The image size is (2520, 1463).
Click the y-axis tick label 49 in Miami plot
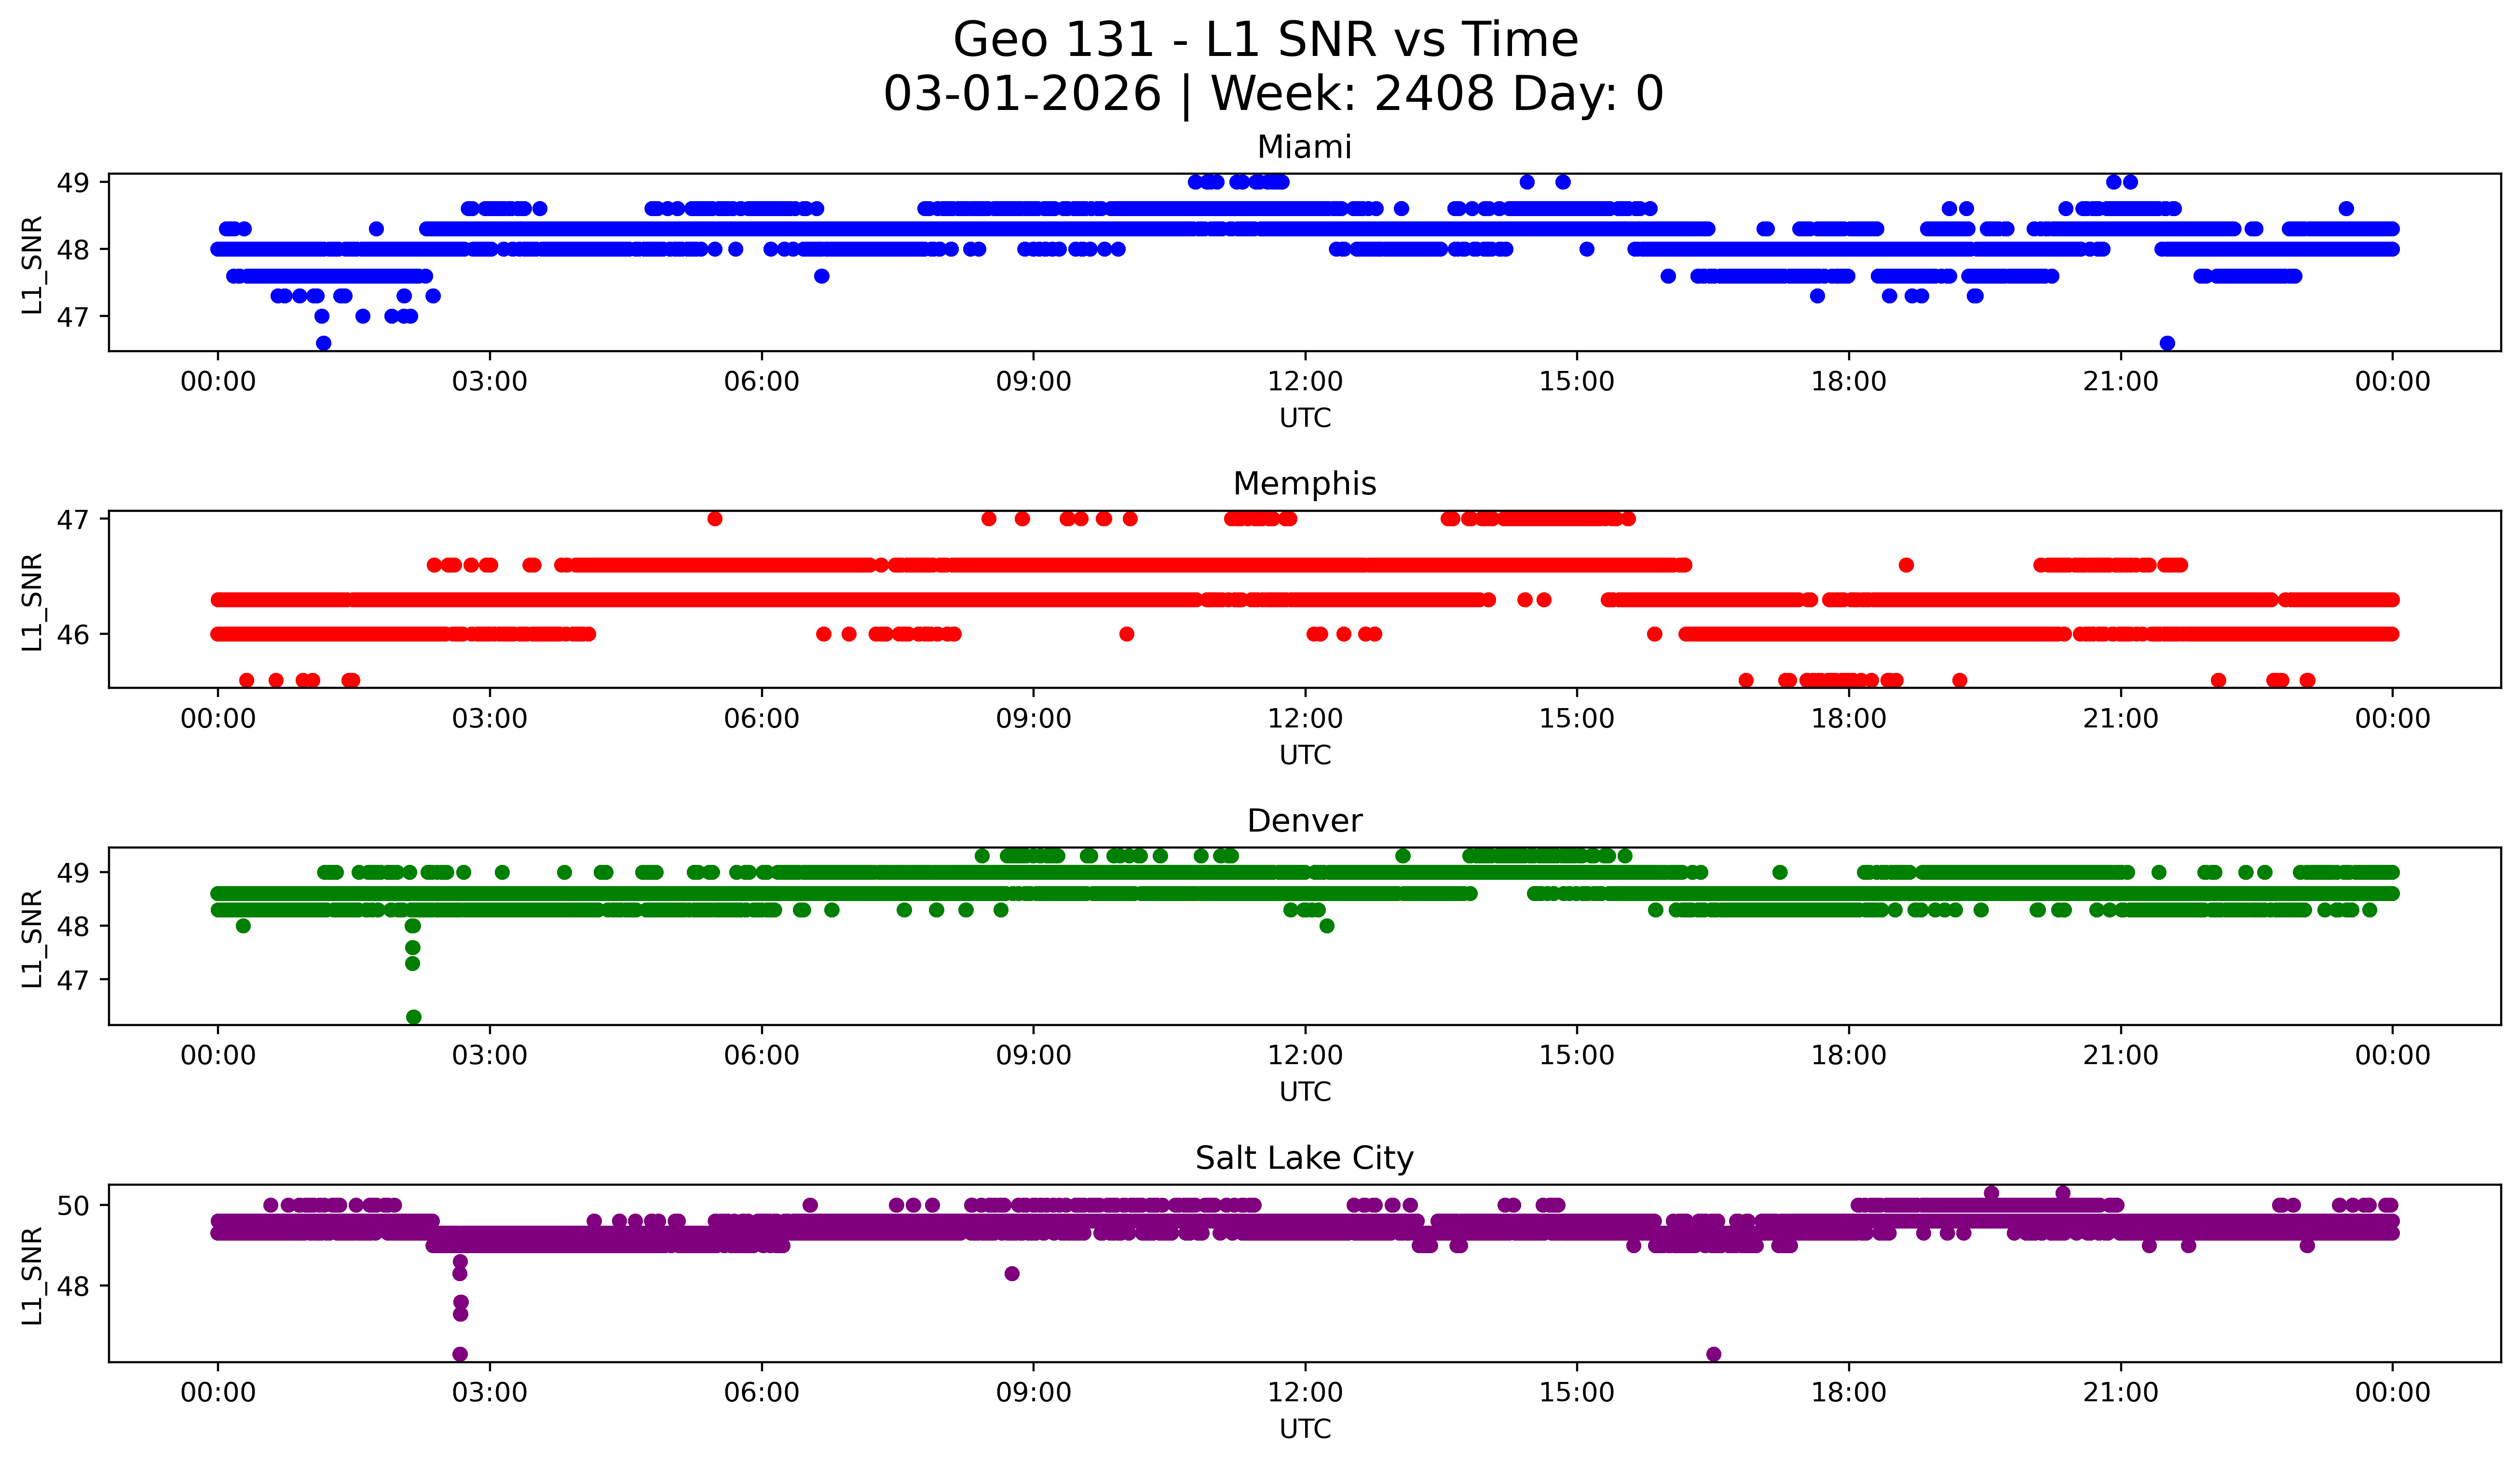click(x=73, y=183)
